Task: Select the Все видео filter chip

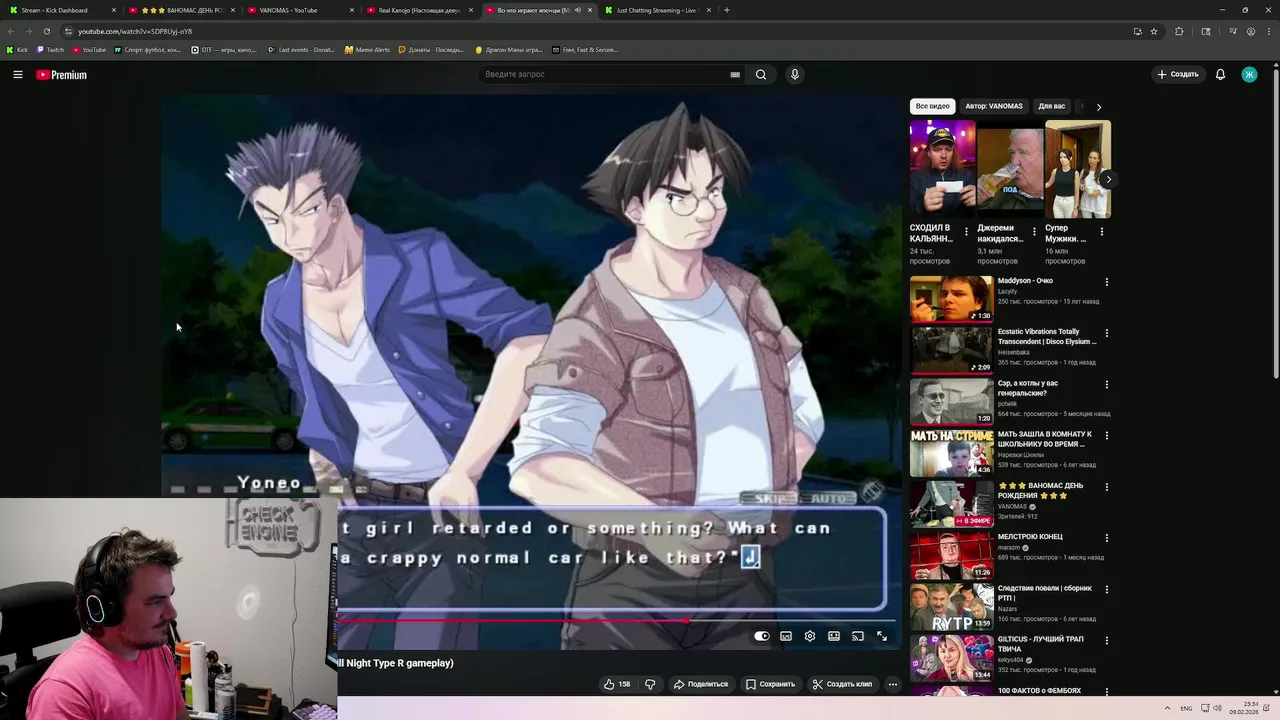Action: click(x=932, y=106)
